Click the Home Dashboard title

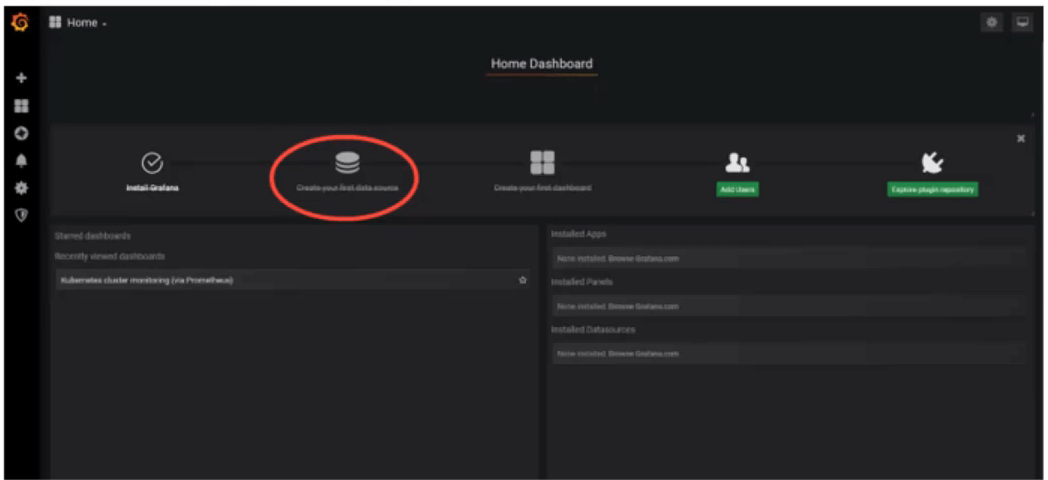541,64
